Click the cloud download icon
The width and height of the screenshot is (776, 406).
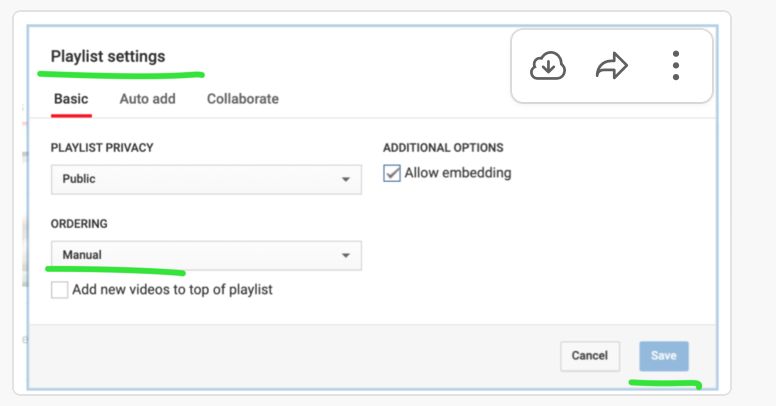point(548,67)
